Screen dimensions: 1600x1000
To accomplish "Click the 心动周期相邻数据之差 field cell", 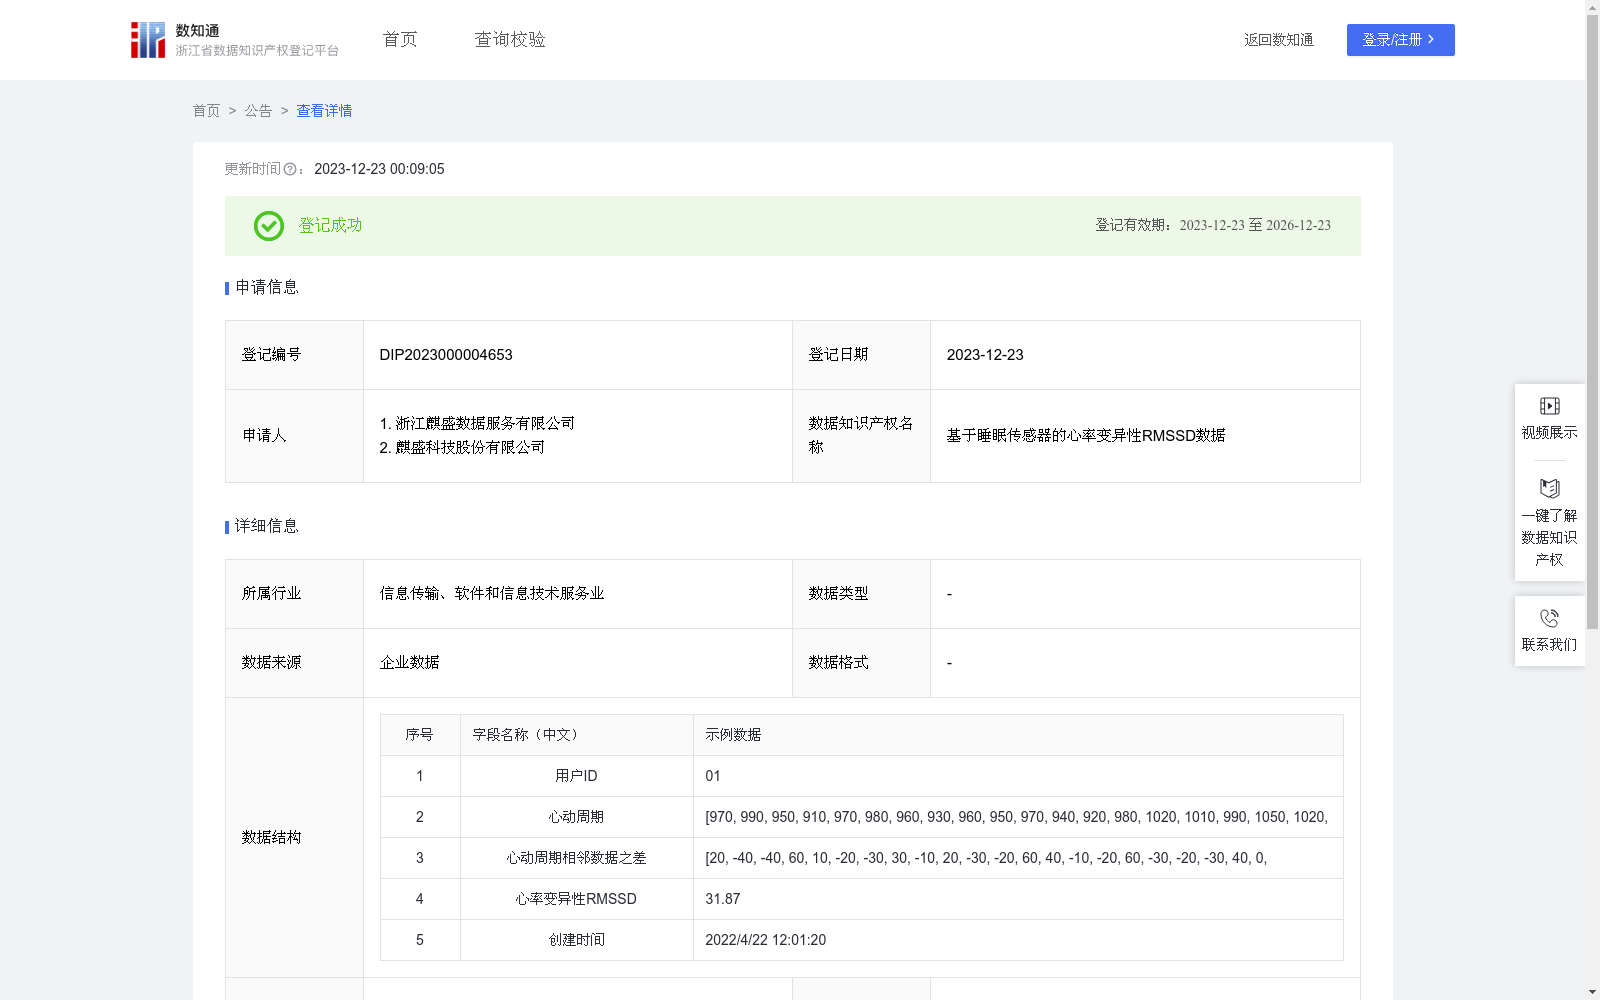I will pyautogui.click(x=577, y=858).
